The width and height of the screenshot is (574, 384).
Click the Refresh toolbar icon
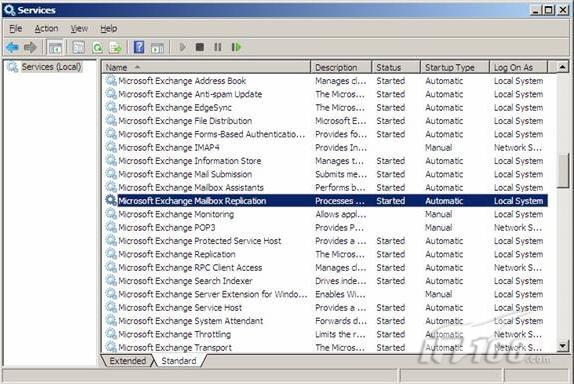pyautogui.click(x=97, y=48)
